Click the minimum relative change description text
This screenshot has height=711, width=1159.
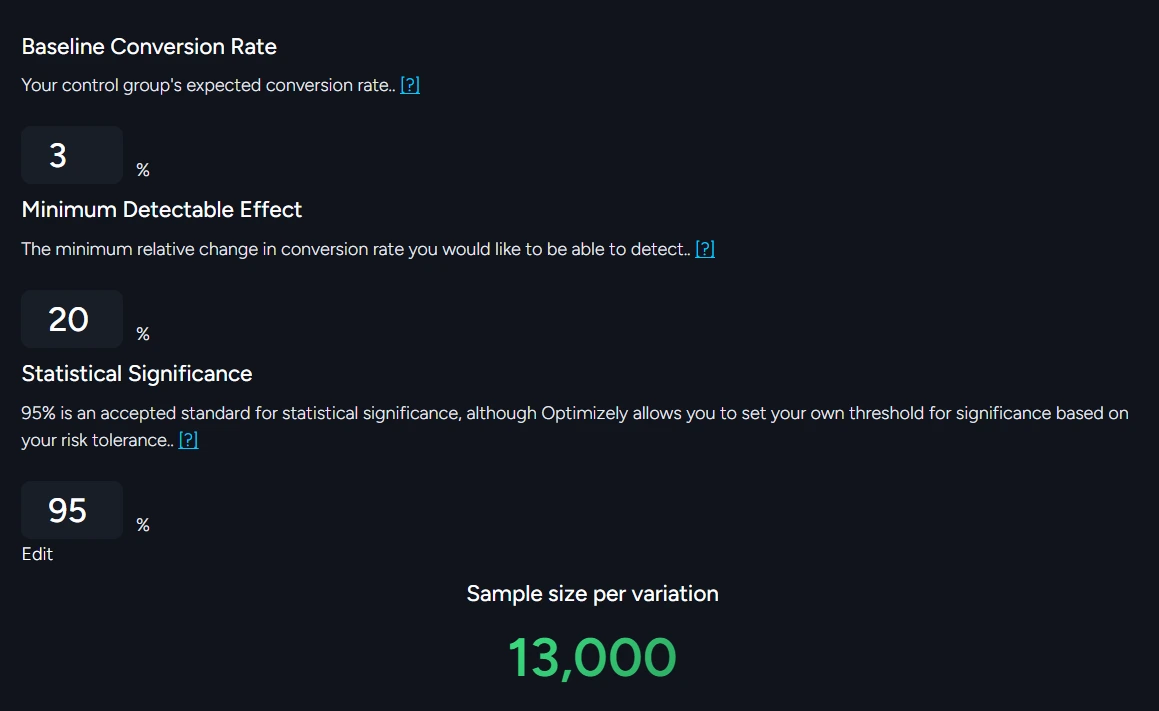355,249
